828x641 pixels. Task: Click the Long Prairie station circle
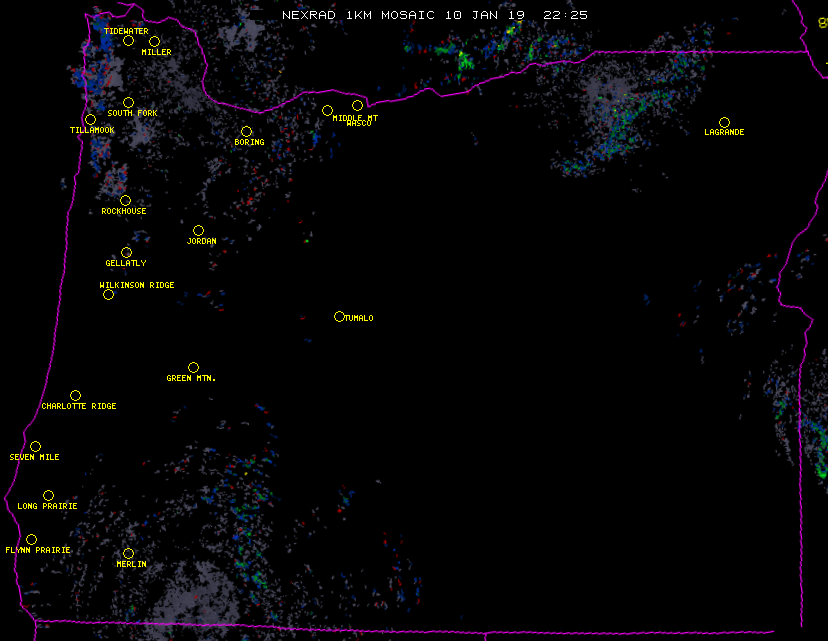point(48,496)
